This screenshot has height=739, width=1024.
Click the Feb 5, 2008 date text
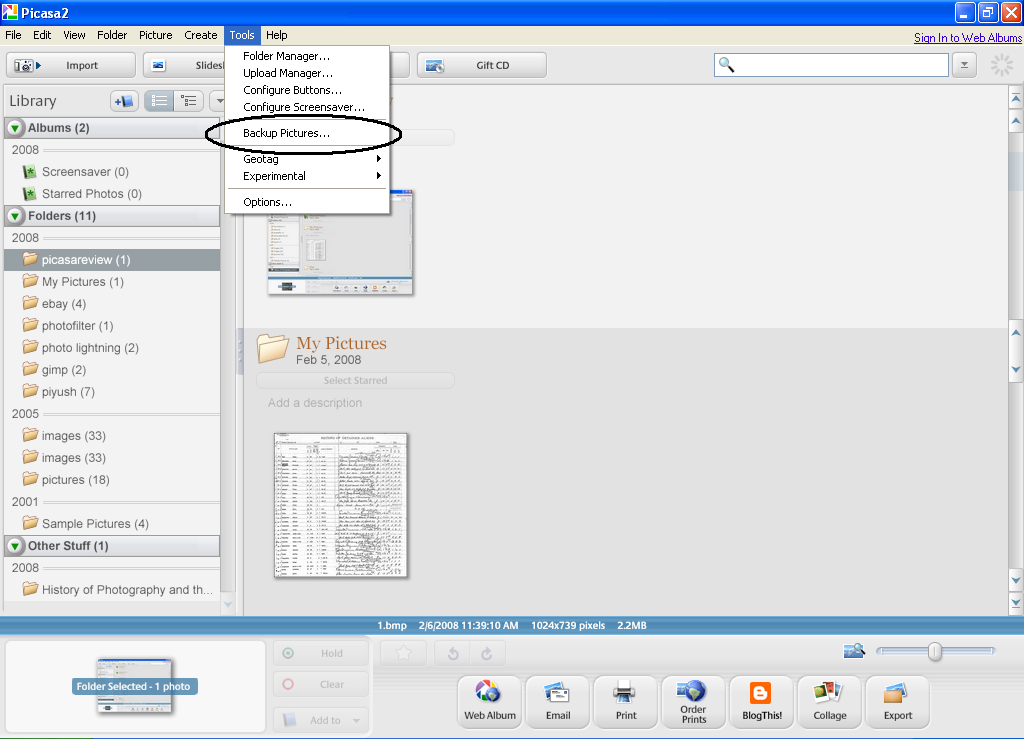tap(328, 360)
